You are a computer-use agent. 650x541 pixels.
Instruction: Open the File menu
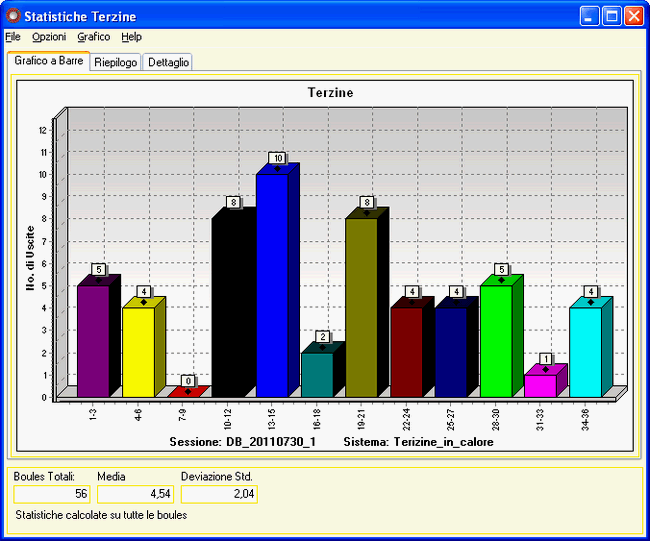12,37
